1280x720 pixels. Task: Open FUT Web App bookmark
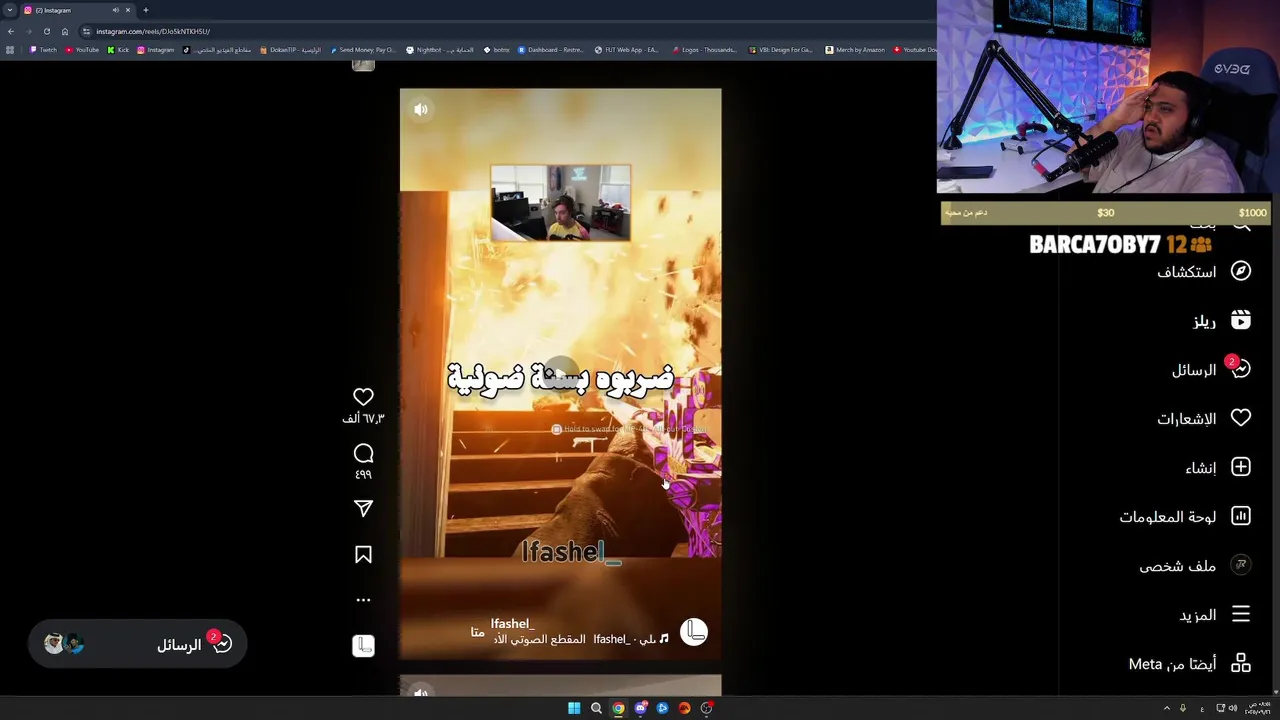(x=626, y=50)
